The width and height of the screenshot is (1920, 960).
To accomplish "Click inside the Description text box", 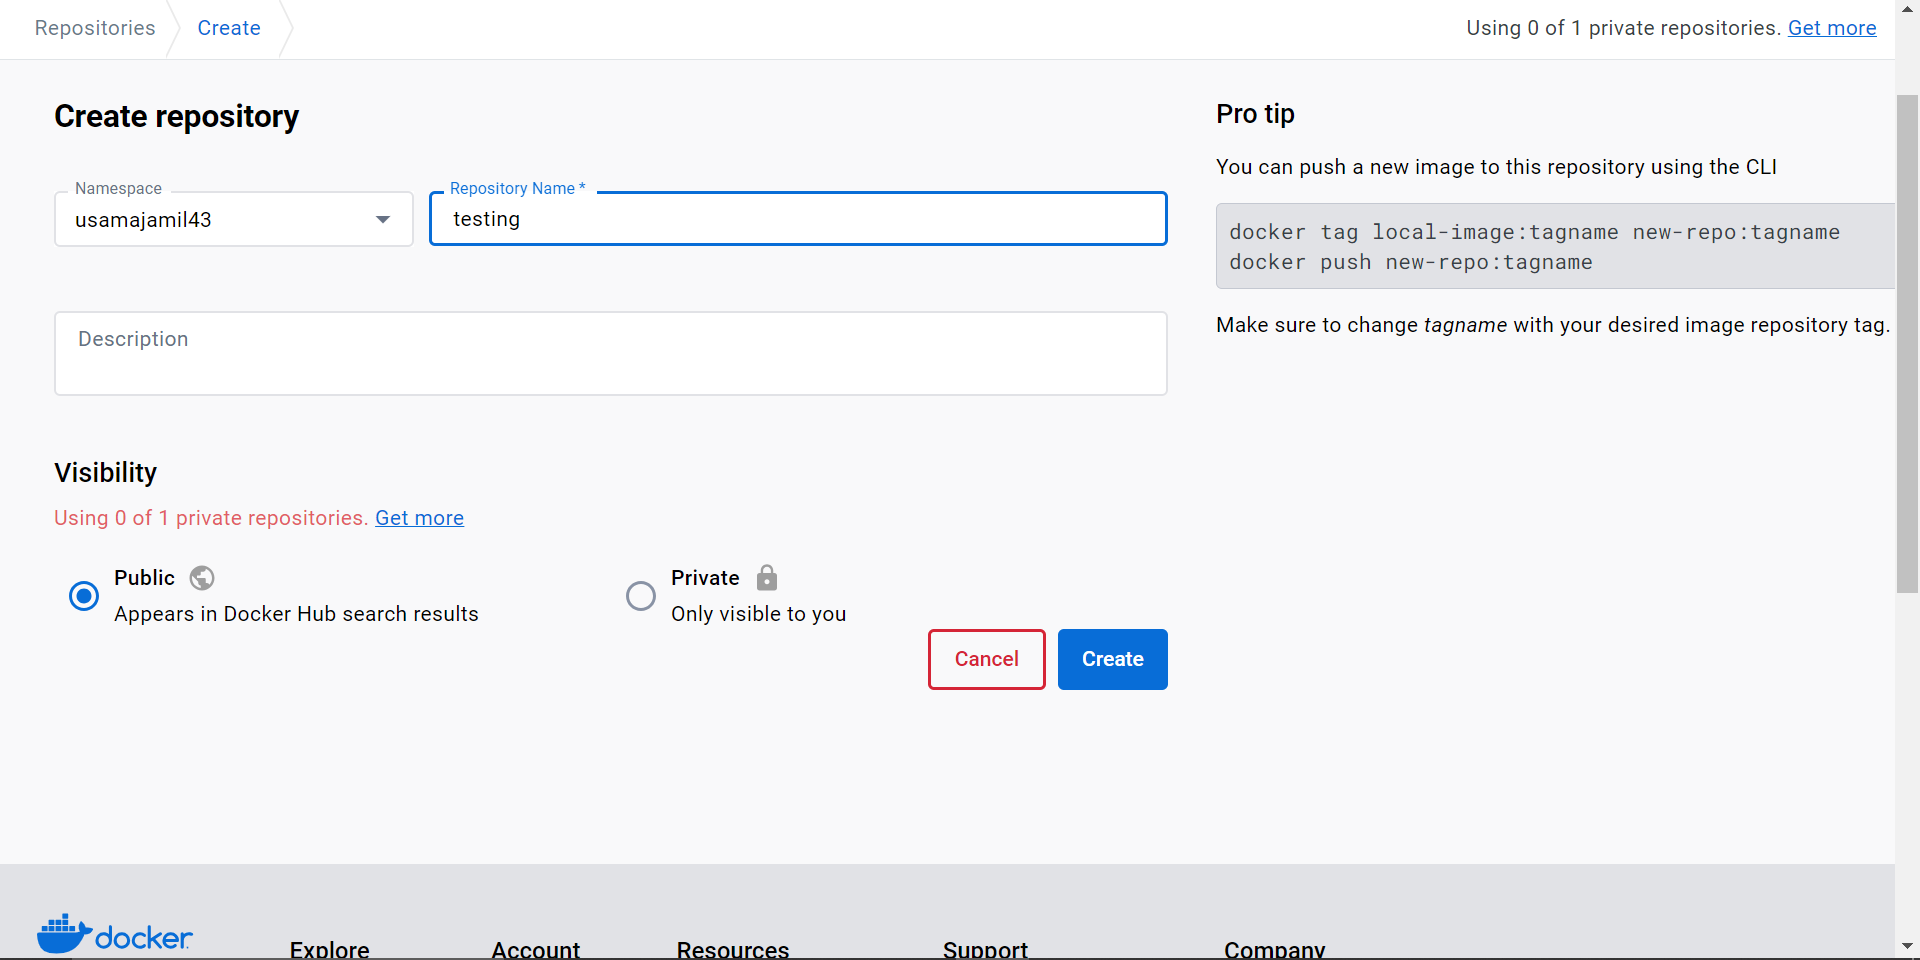I will (610, 353).
